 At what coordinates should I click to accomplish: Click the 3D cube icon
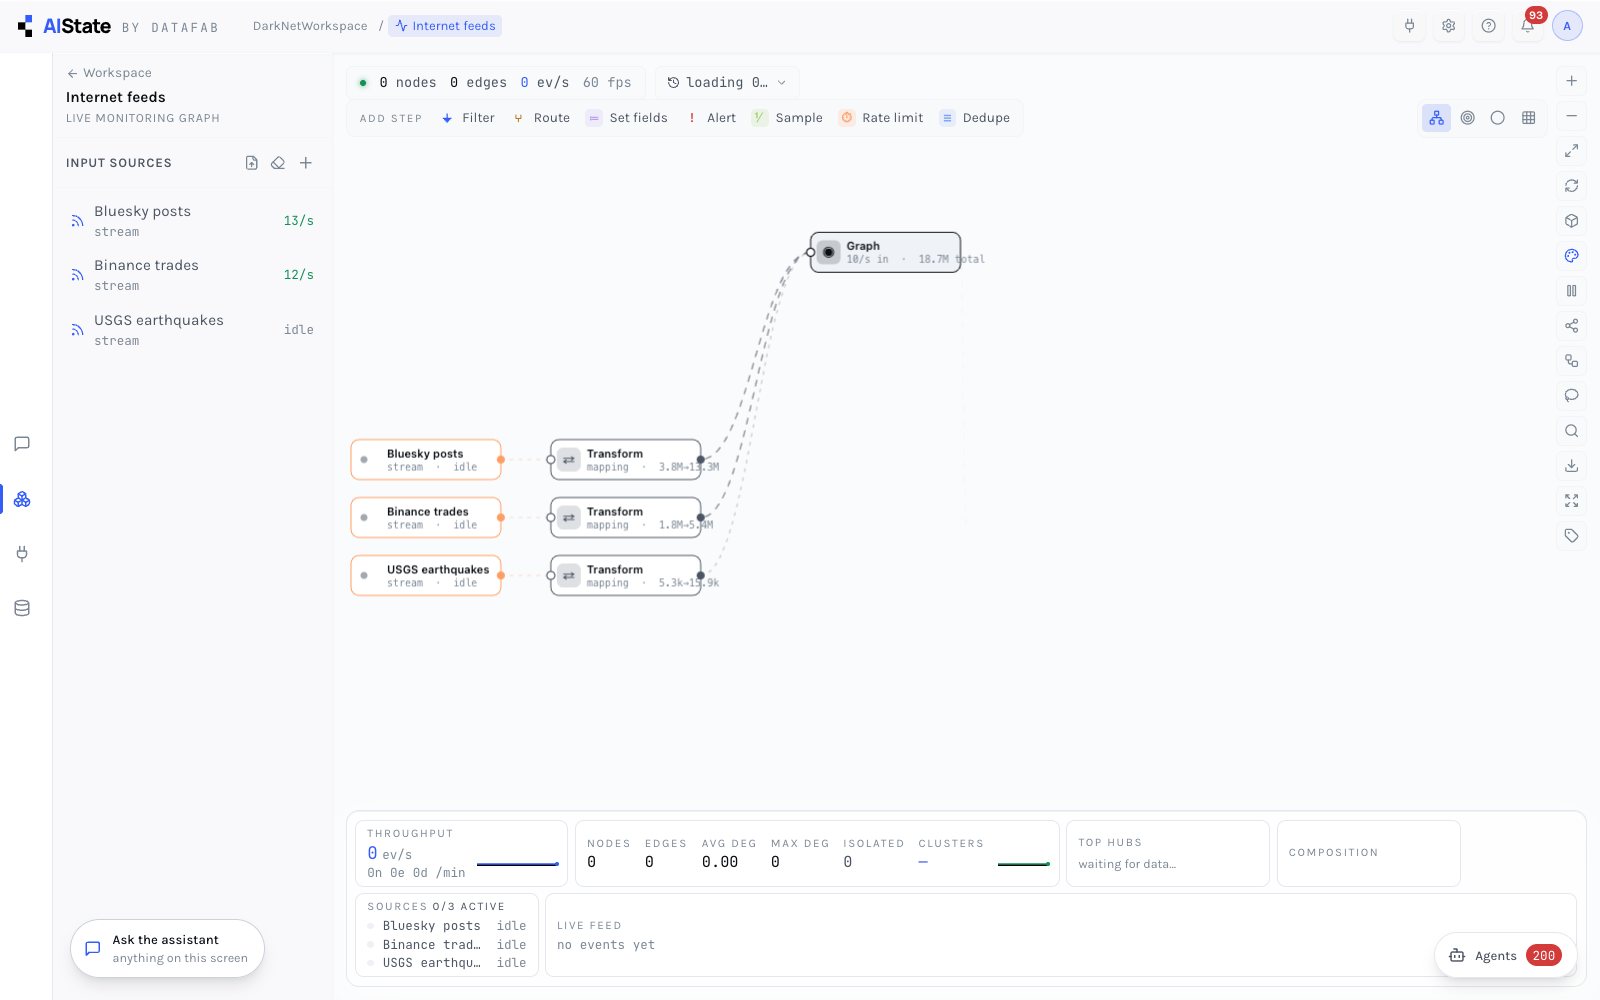point(1571,221)
